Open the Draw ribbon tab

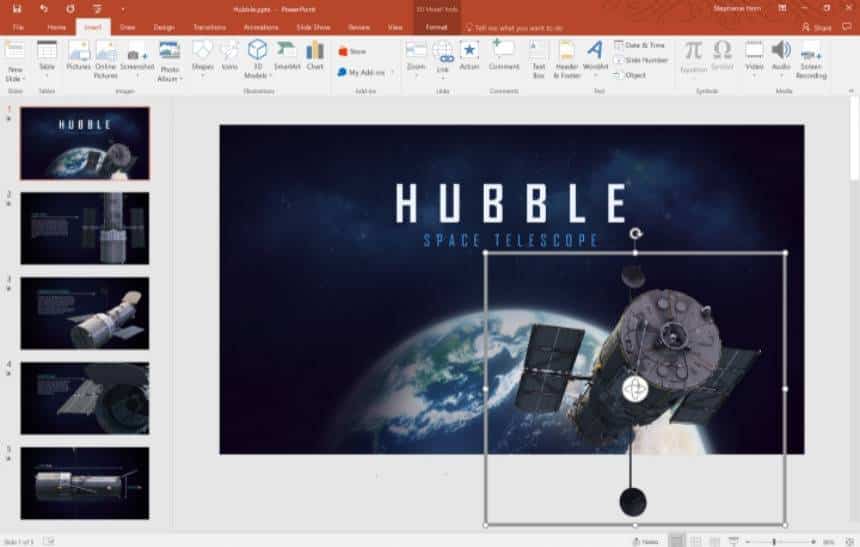point(127,27)
